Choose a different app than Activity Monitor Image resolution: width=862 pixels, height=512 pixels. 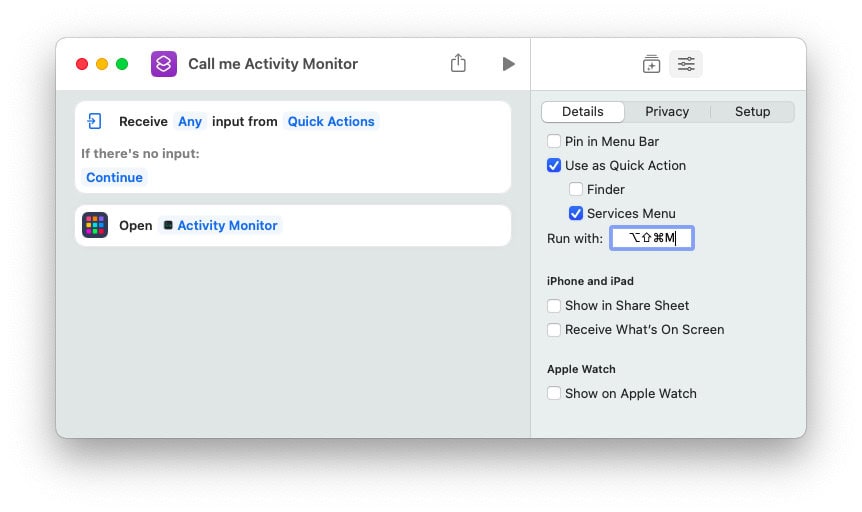click(220, 225)
